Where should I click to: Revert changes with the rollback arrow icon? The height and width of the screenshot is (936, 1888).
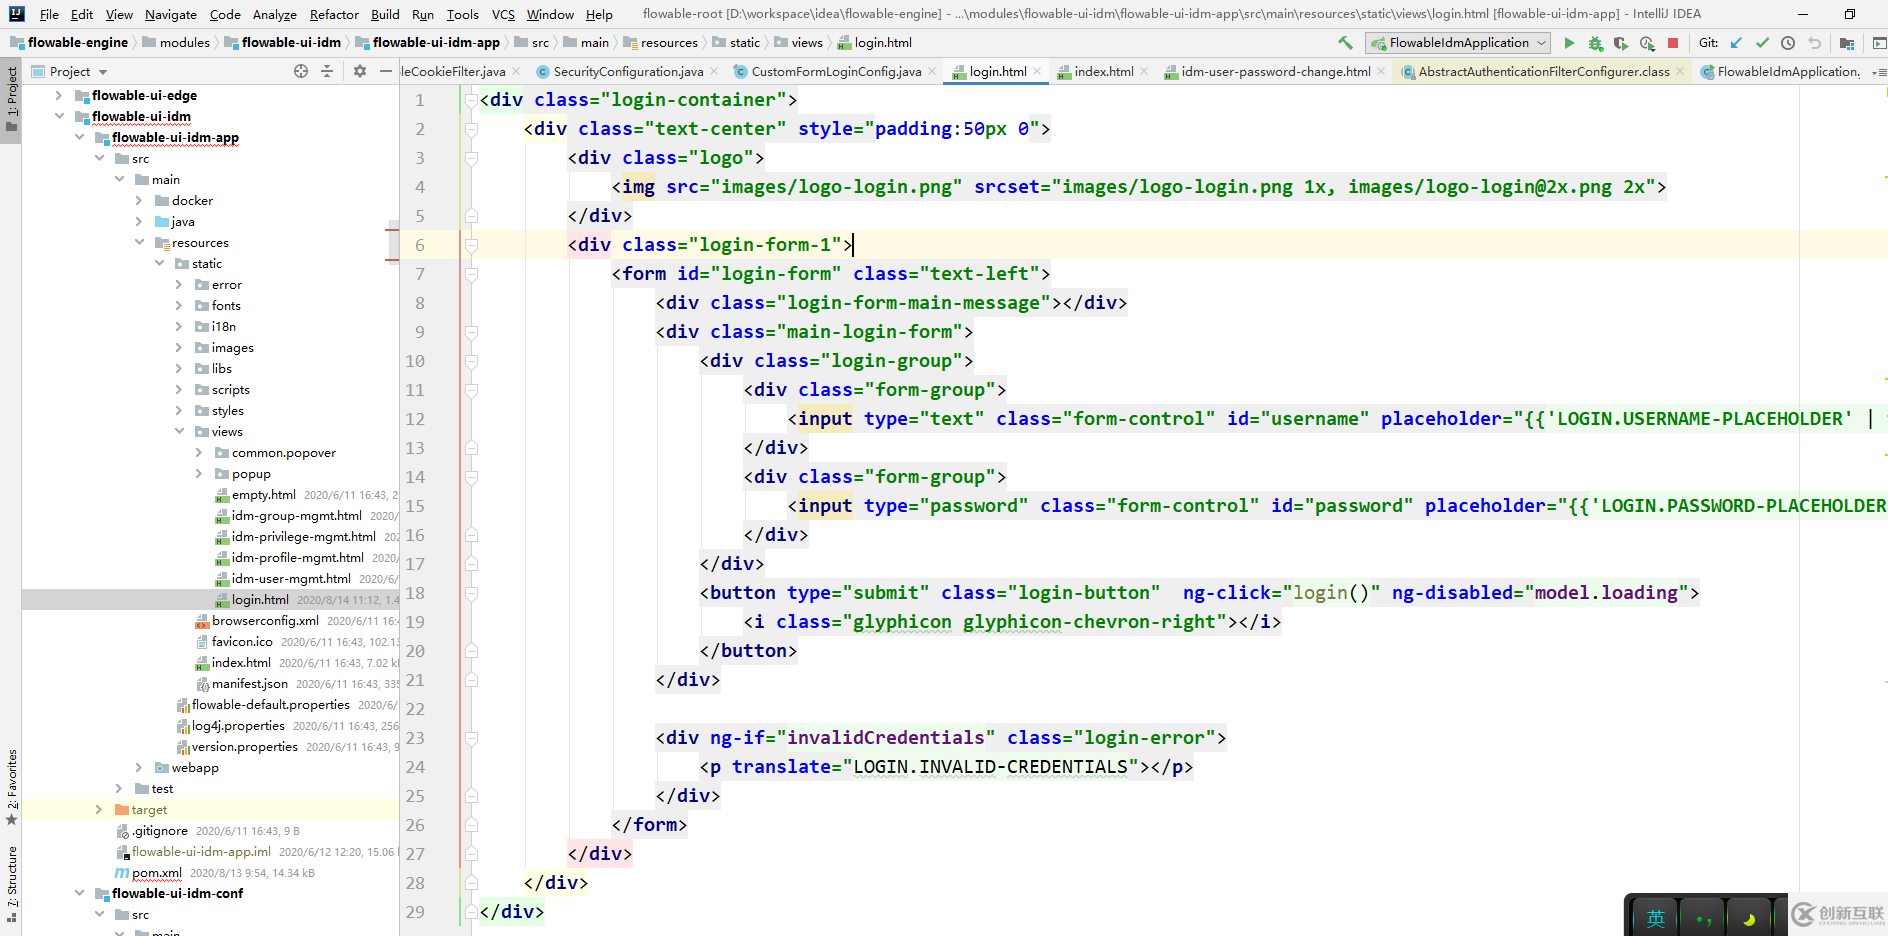(x=1814, y=43)
